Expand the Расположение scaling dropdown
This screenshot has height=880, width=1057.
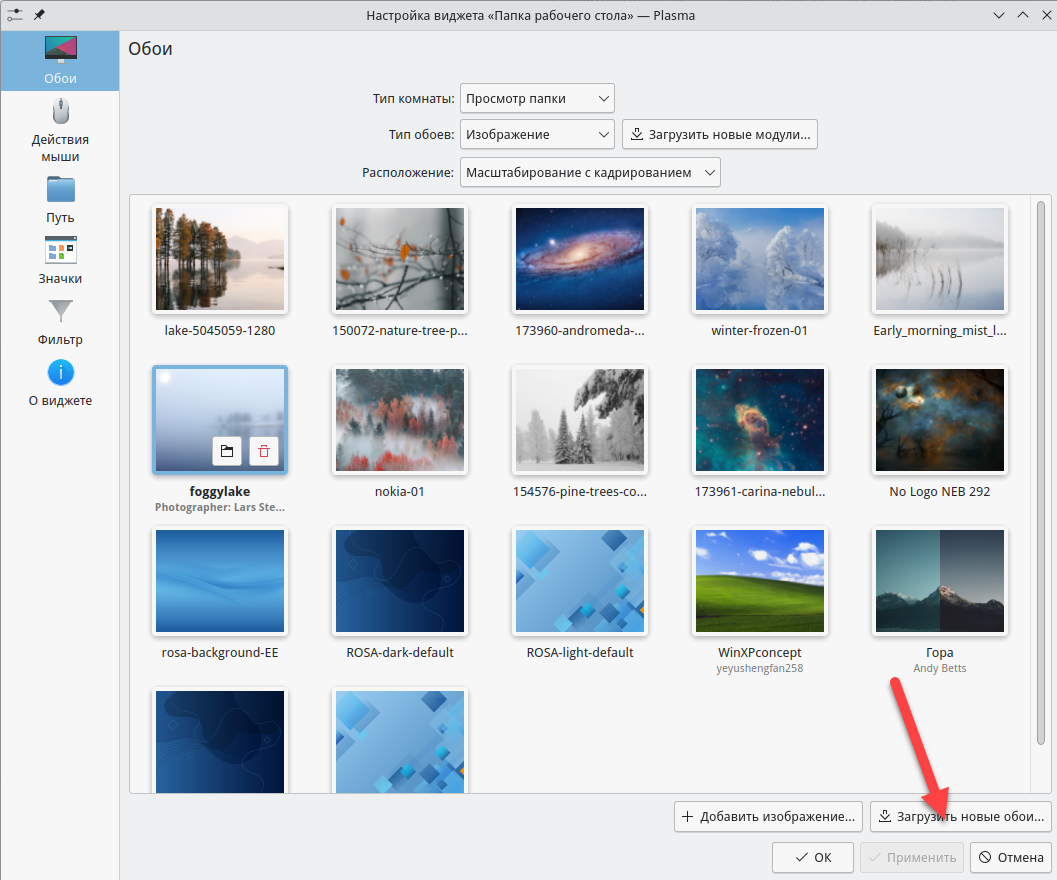(590, 172)
